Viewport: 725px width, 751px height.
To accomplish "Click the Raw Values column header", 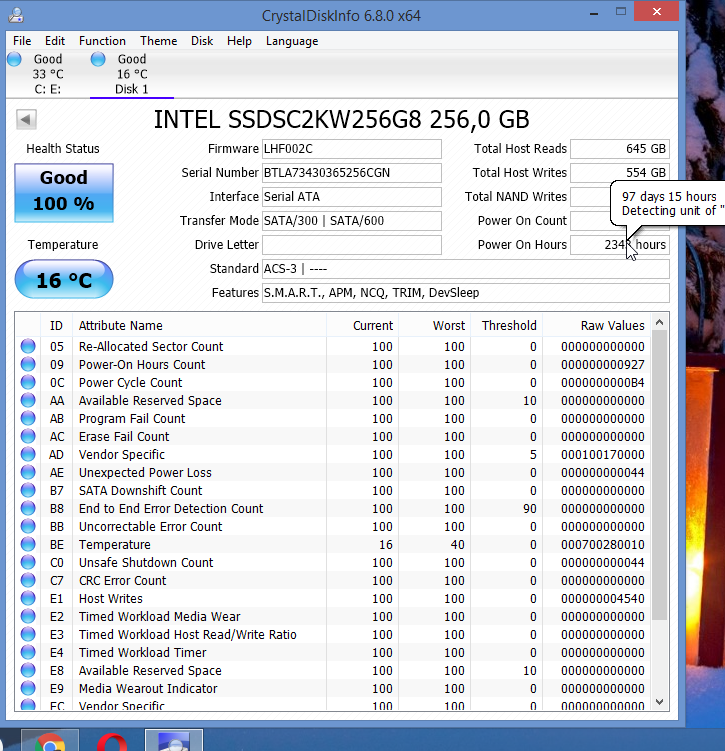I will pyautogui.click(x=612, y=326).
